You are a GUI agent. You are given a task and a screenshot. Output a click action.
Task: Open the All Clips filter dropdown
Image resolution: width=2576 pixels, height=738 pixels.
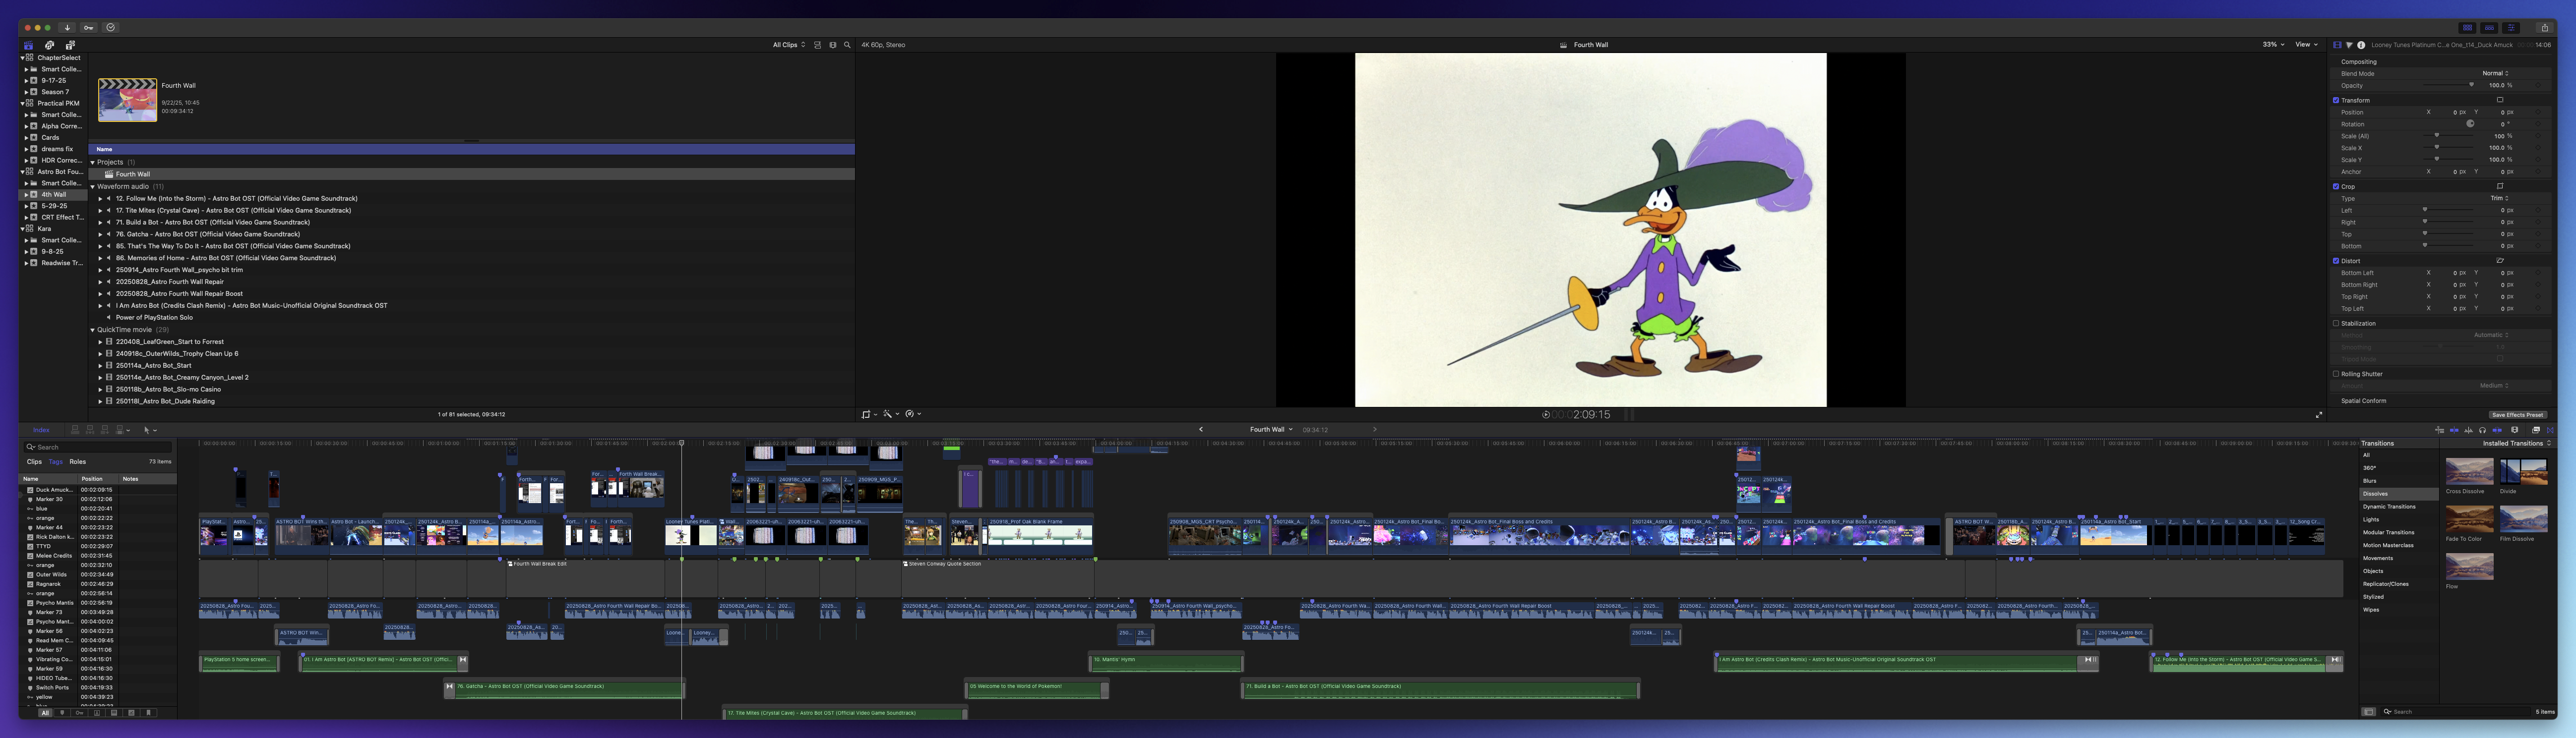(788, 45)
